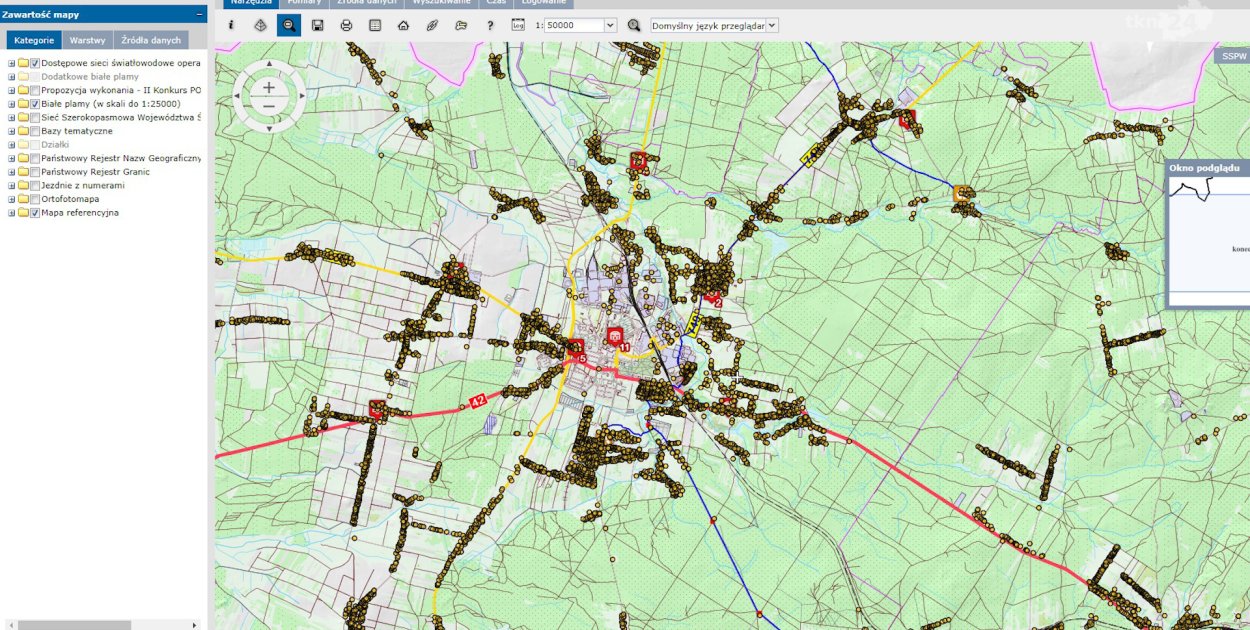The height and width of the screenshot is (630, 1250).
Task: Toggle the Bazy tematyczne checkbox
Action: tap(35, 131)
